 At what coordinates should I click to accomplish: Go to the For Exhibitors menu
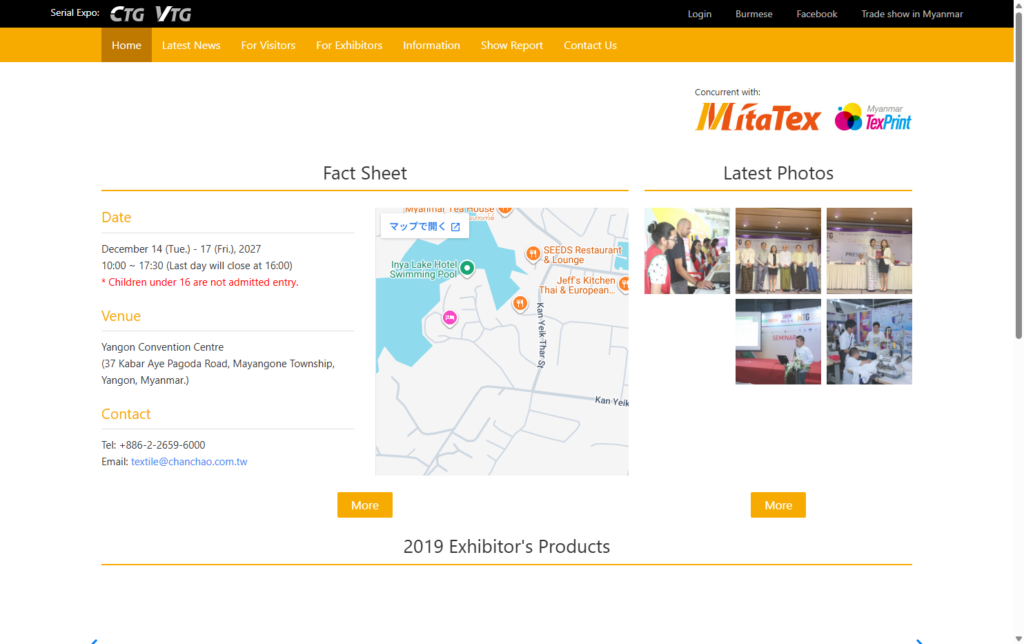pos(349,45)
